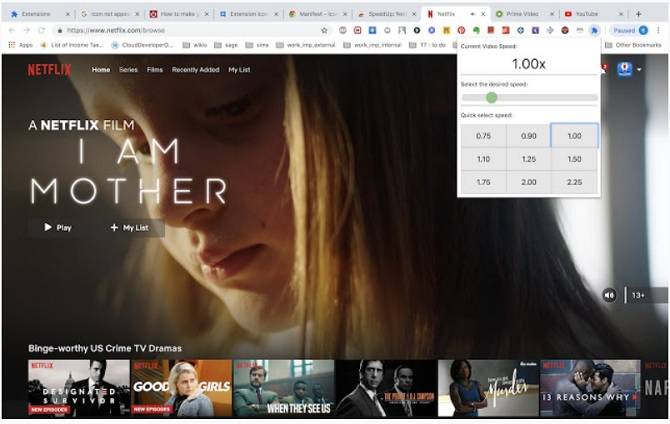Bookmark the page with the star icon

point(324,30)
